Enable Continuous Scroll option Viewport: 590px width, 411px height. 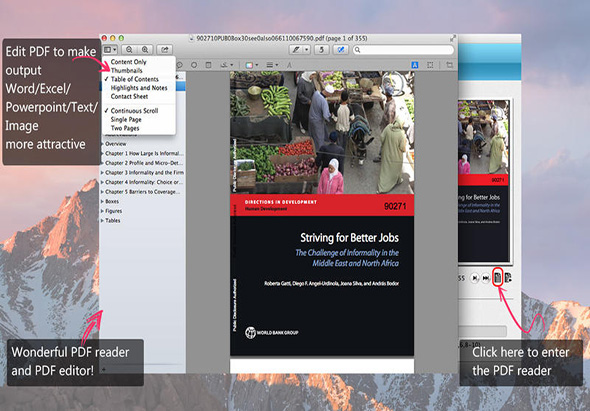coord(134,111)
